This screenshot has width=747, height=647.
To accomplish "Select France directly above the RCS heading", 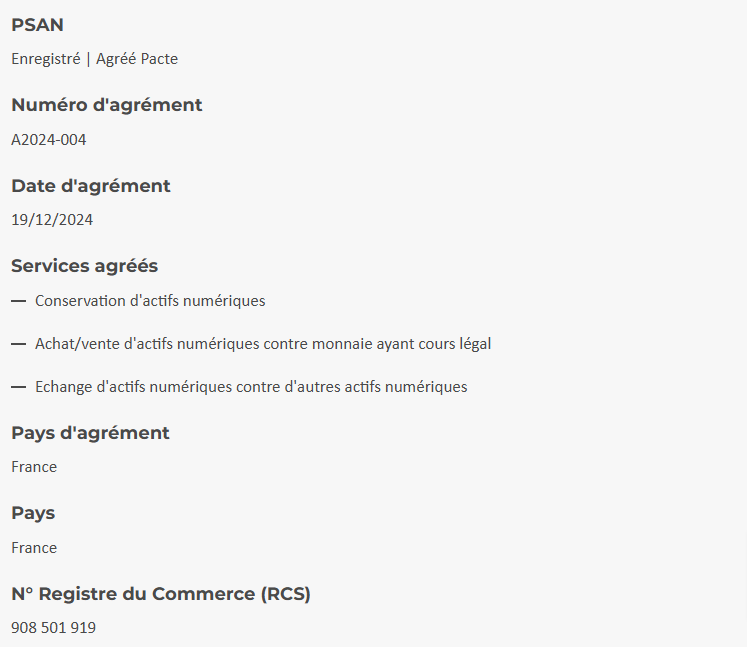I will (x=34, y=548).
